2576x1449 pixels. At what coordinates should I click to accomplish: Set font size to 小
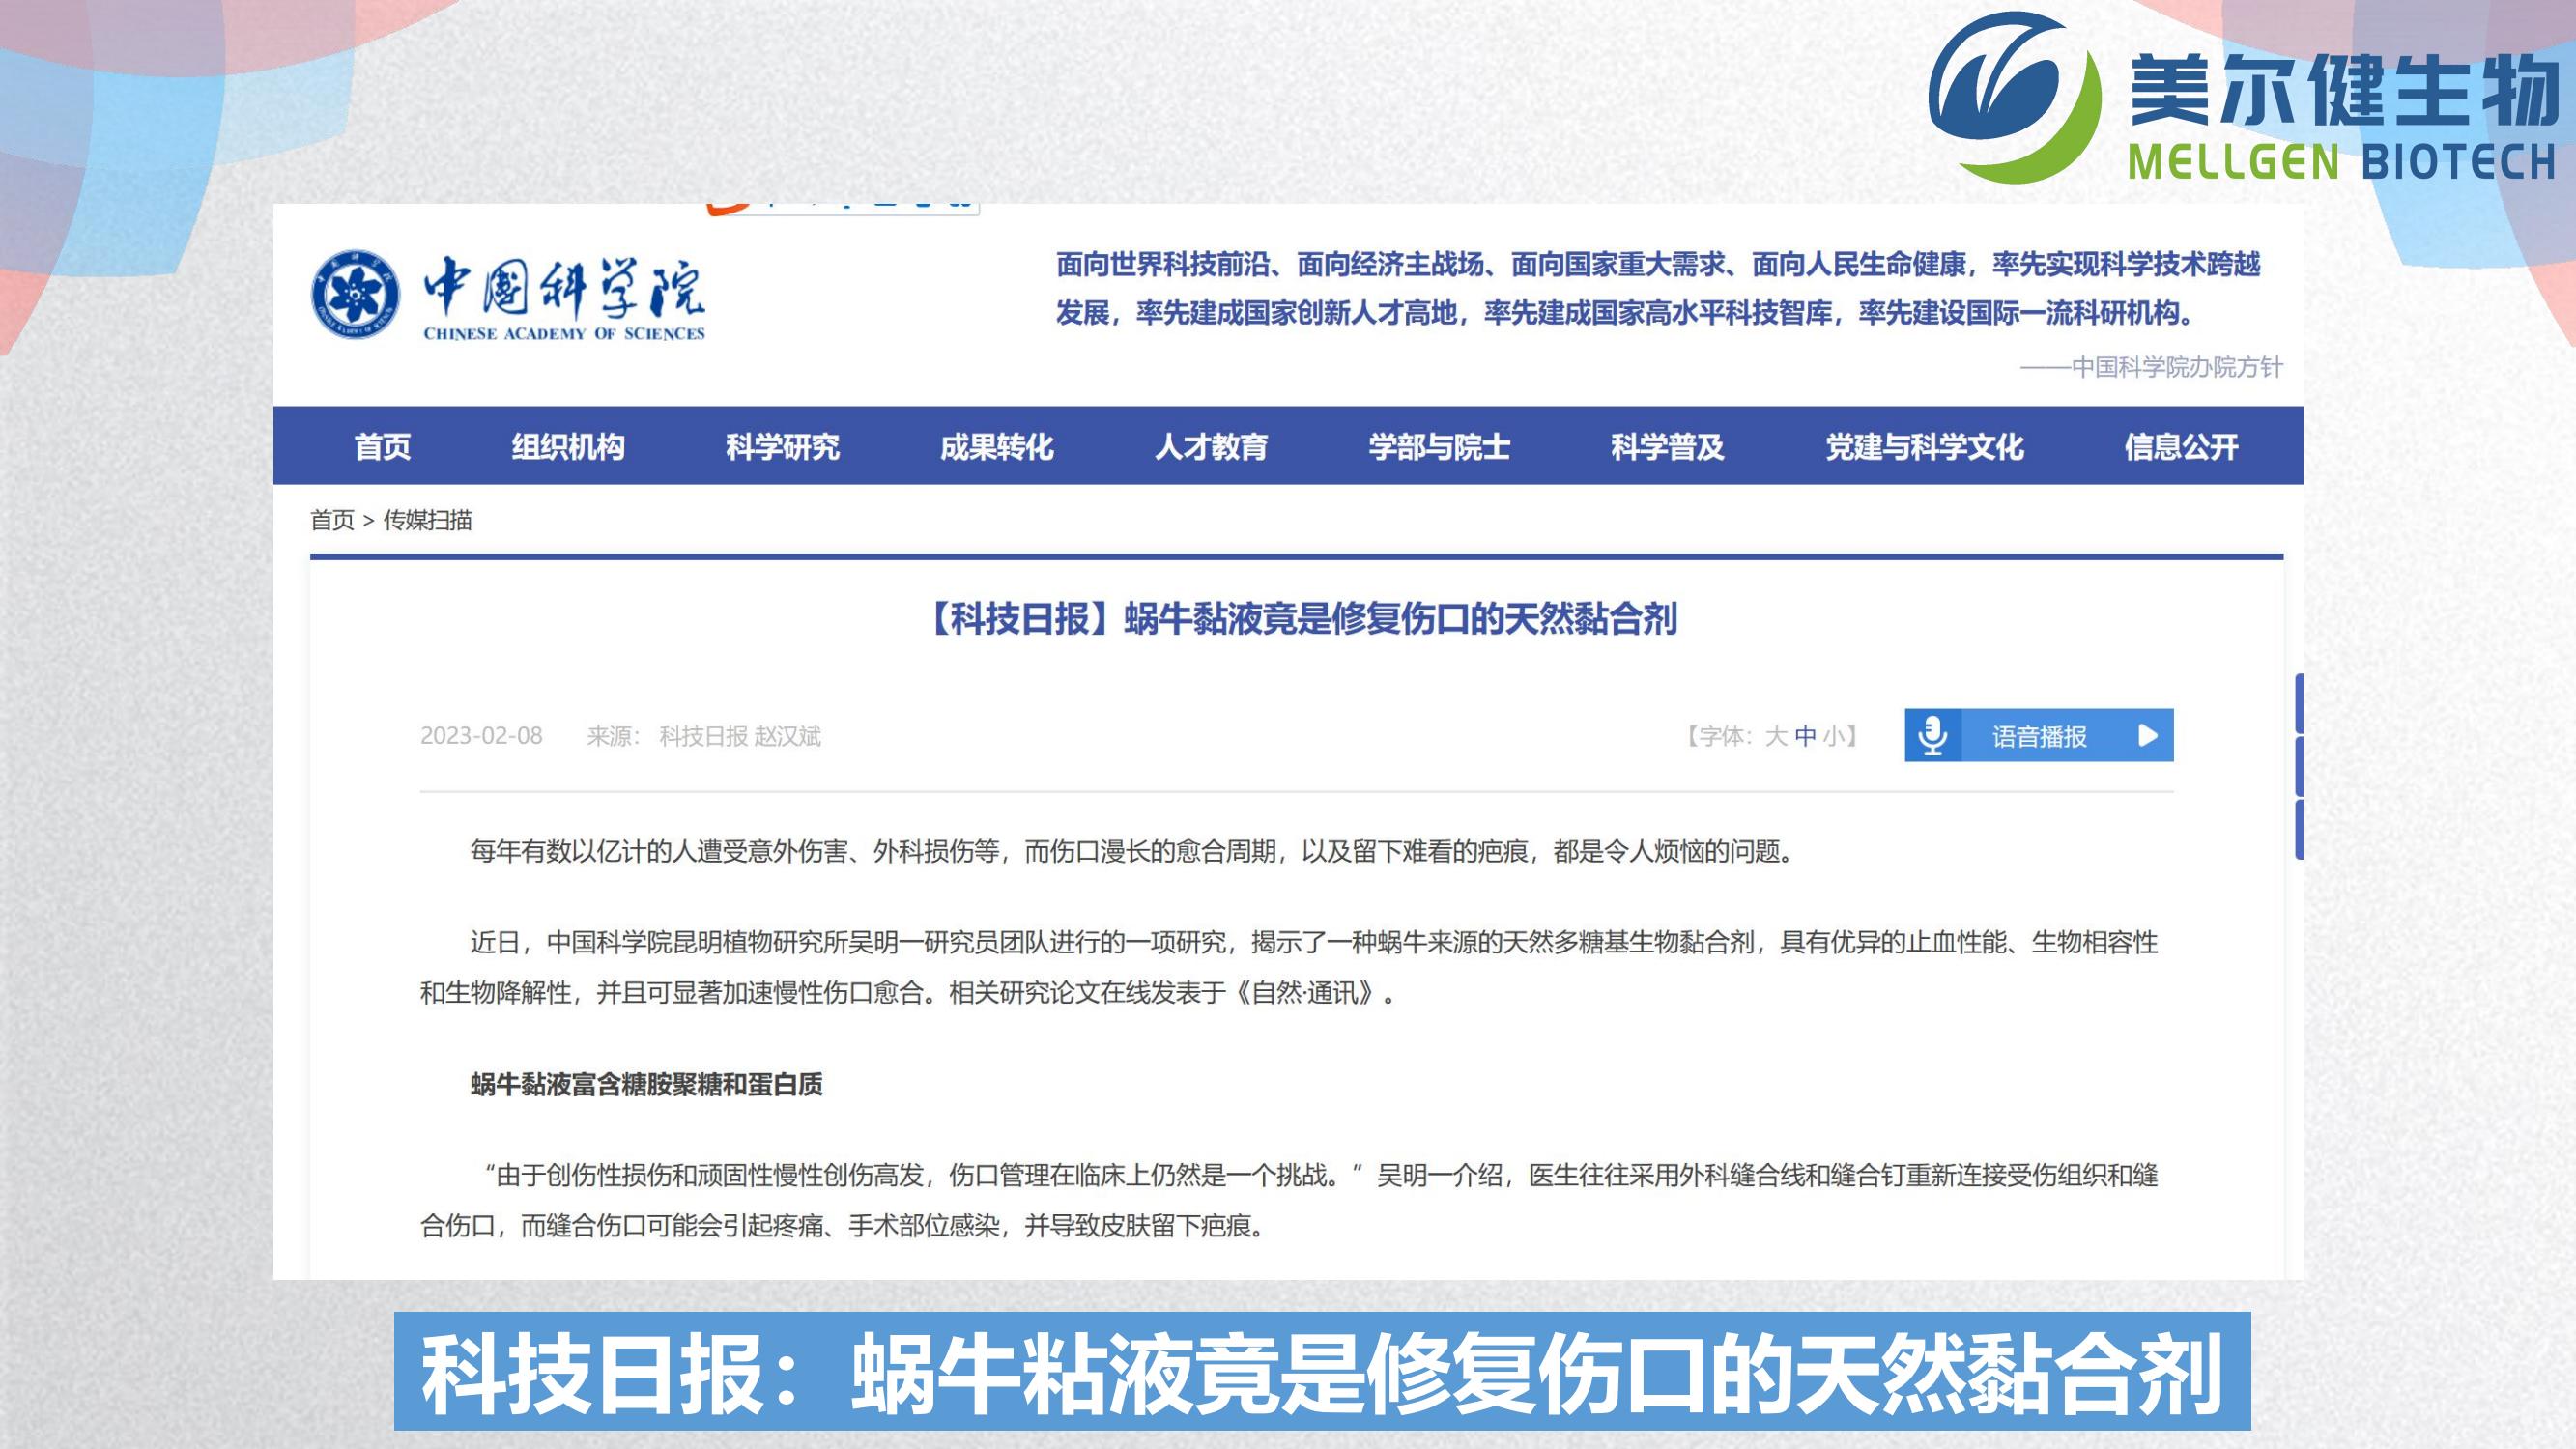1834,736
